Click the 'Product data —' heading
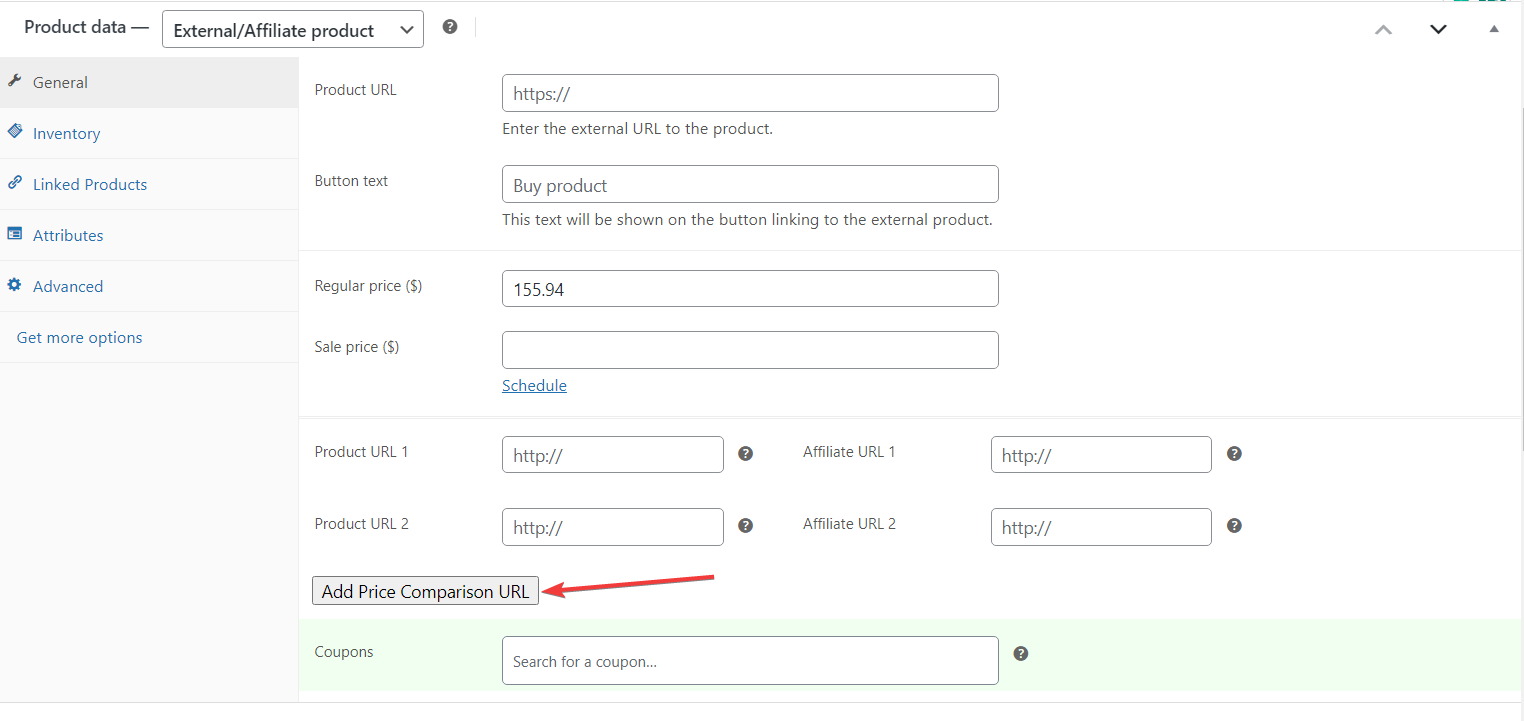1524x721 pixels. pos(87,27)
